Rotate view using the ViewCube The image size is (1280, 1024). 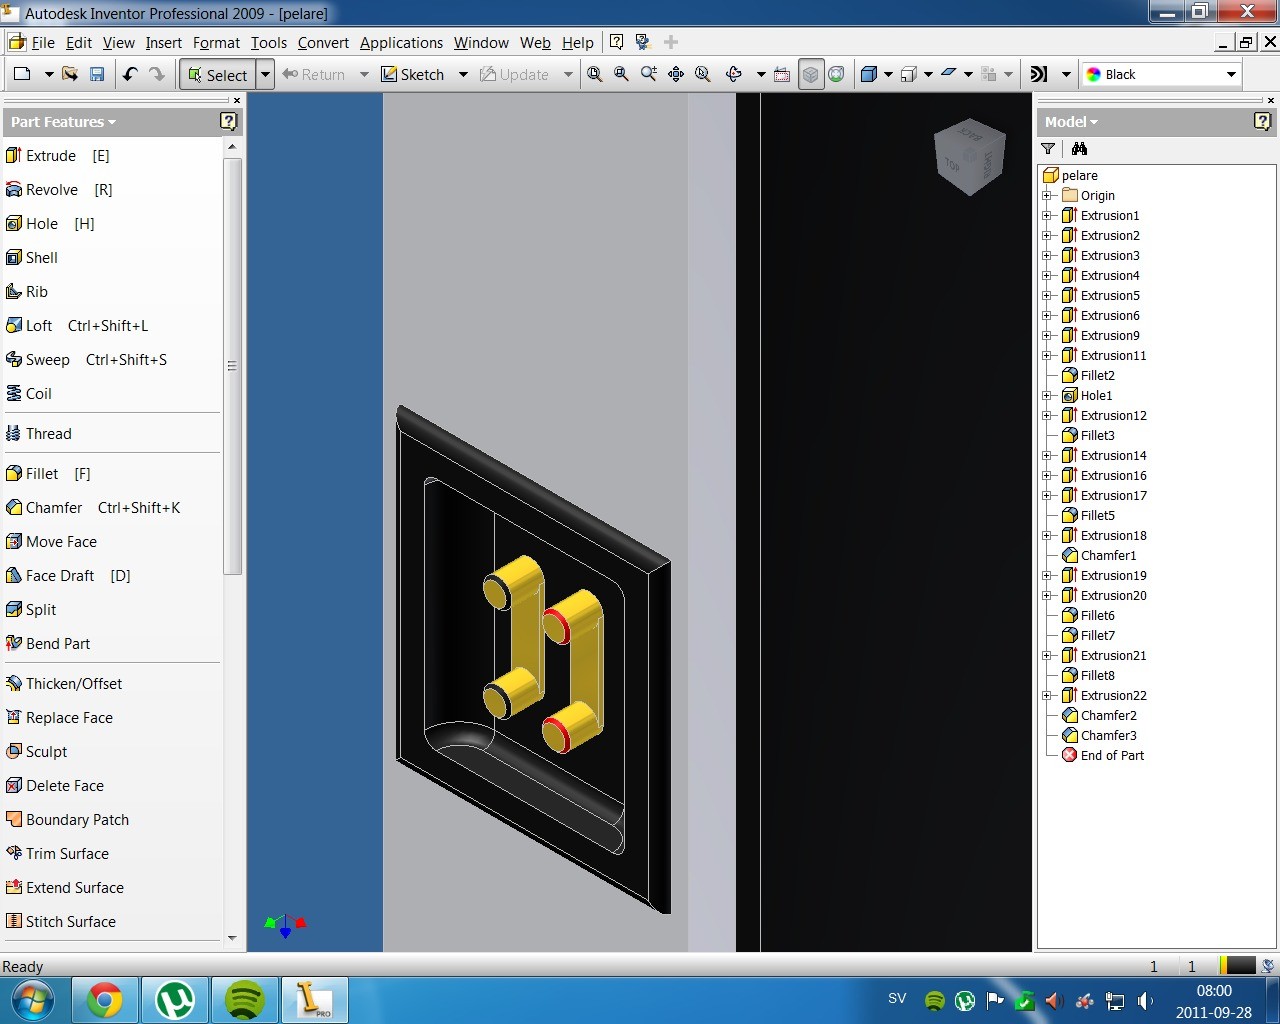(x=969, y=157)
